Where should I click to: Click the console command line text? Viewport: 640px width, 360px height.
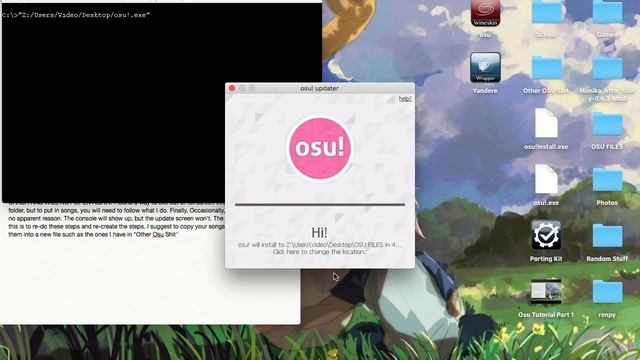[76, 15]
